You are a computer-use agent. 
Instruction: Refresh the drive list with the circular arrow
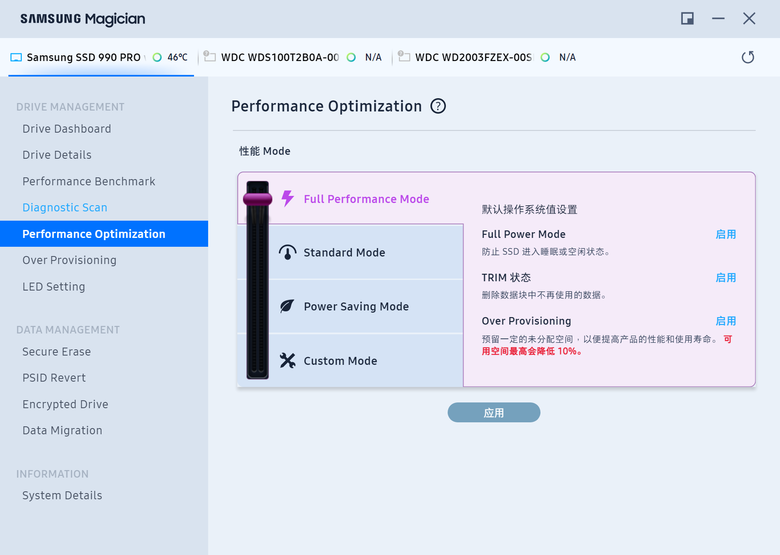click(748, 57)
